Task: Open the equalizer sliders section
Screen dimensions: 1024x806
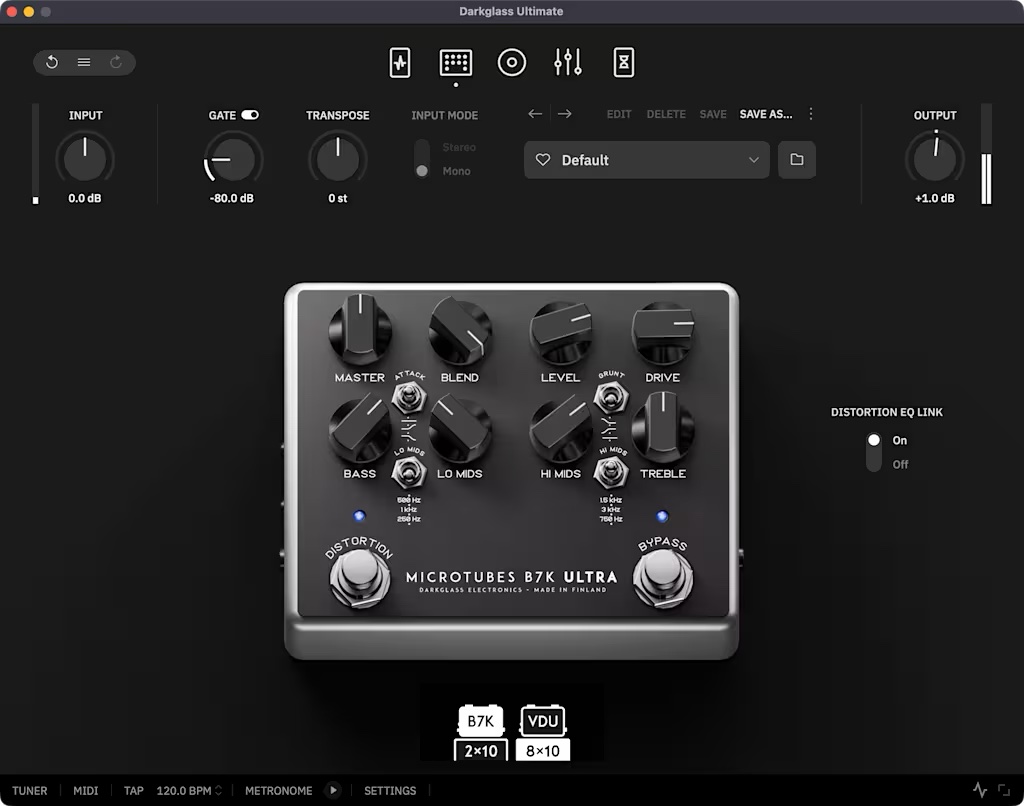Action: pos(568,63)
